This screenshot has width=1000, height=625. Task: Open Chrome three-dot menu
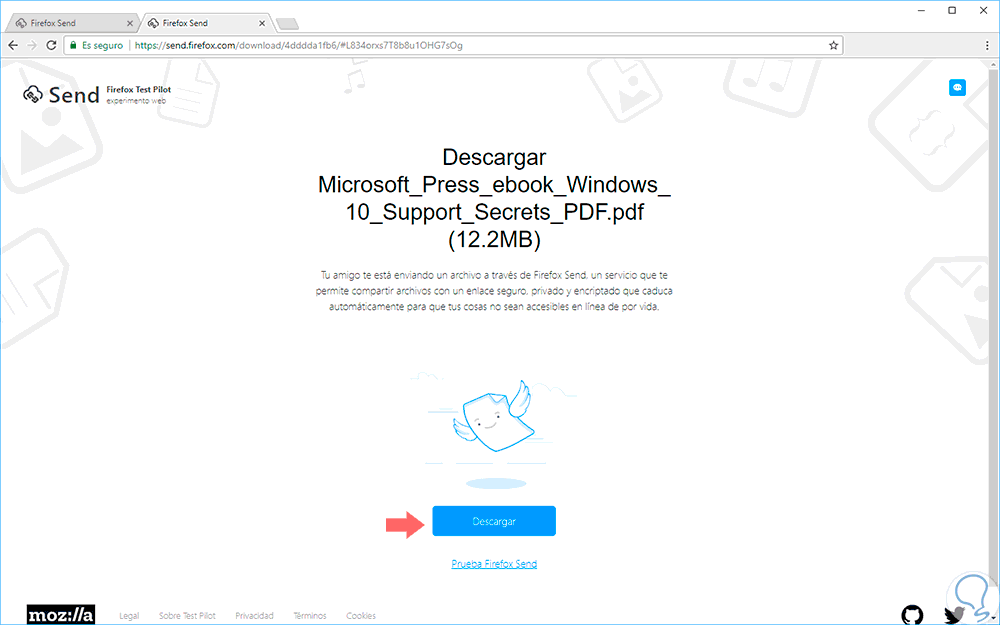tap(987, 45)
